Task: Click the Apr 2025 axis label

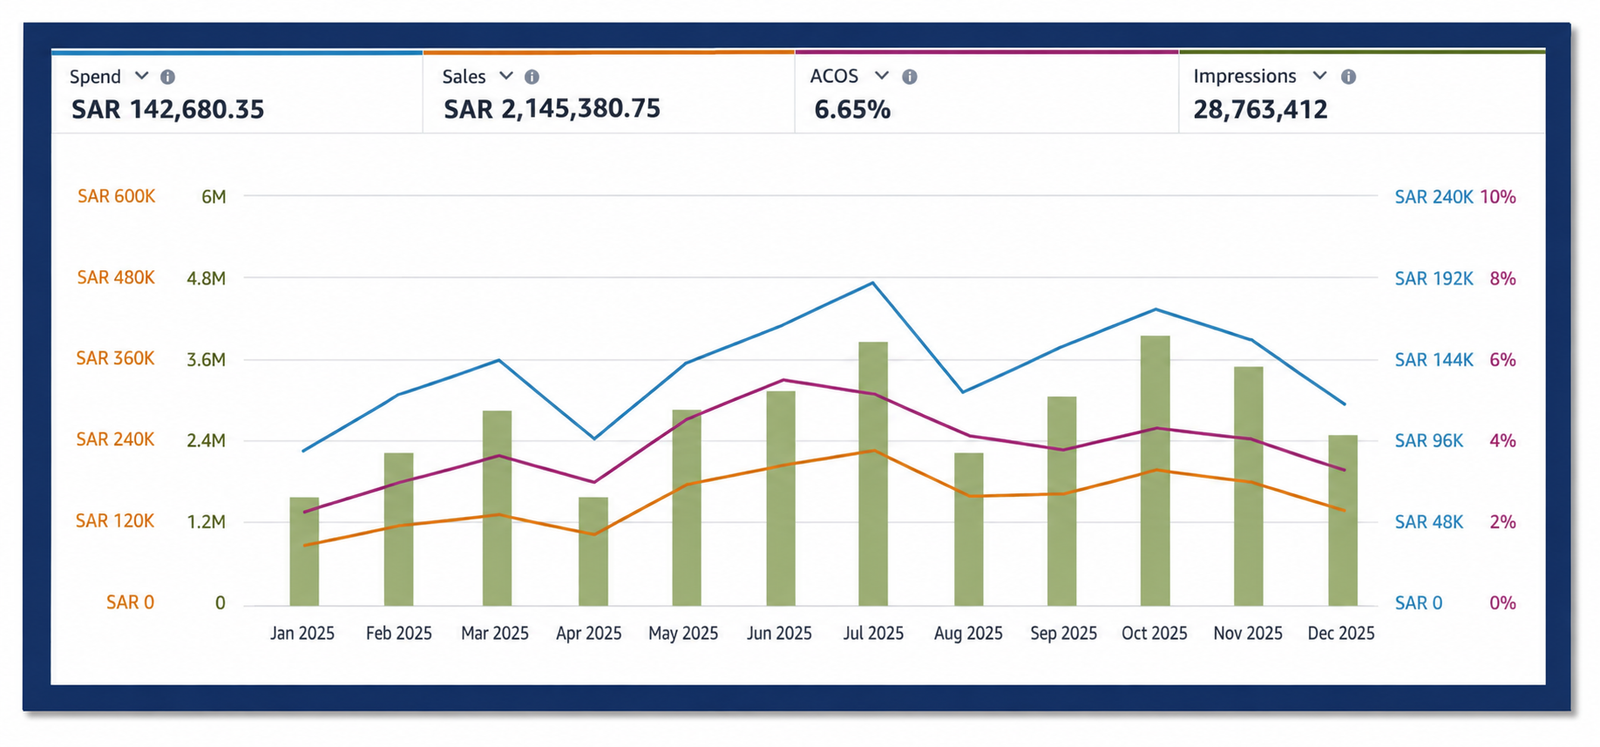Action: (589, 633)
